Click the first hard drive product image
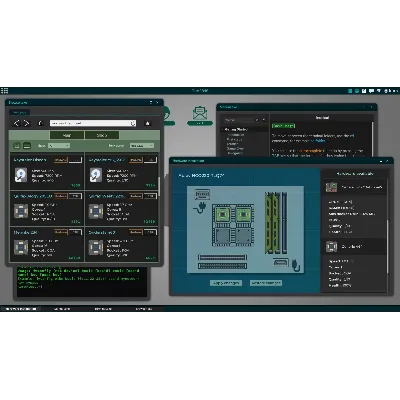The height and width of the screenshot is (400, 400). [21, 175]
